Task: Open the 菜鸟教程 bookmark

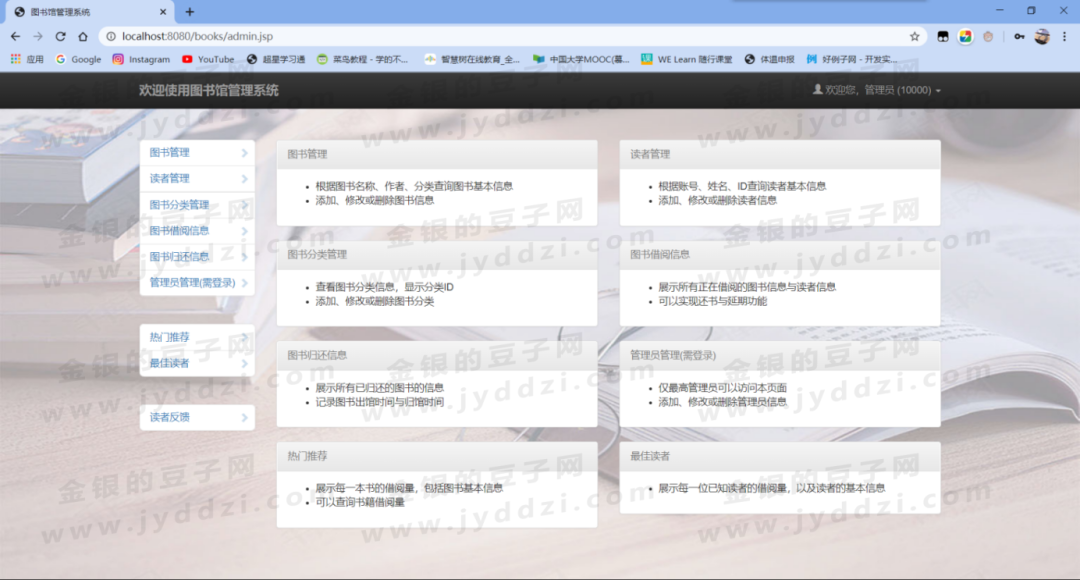Action: 362,59
